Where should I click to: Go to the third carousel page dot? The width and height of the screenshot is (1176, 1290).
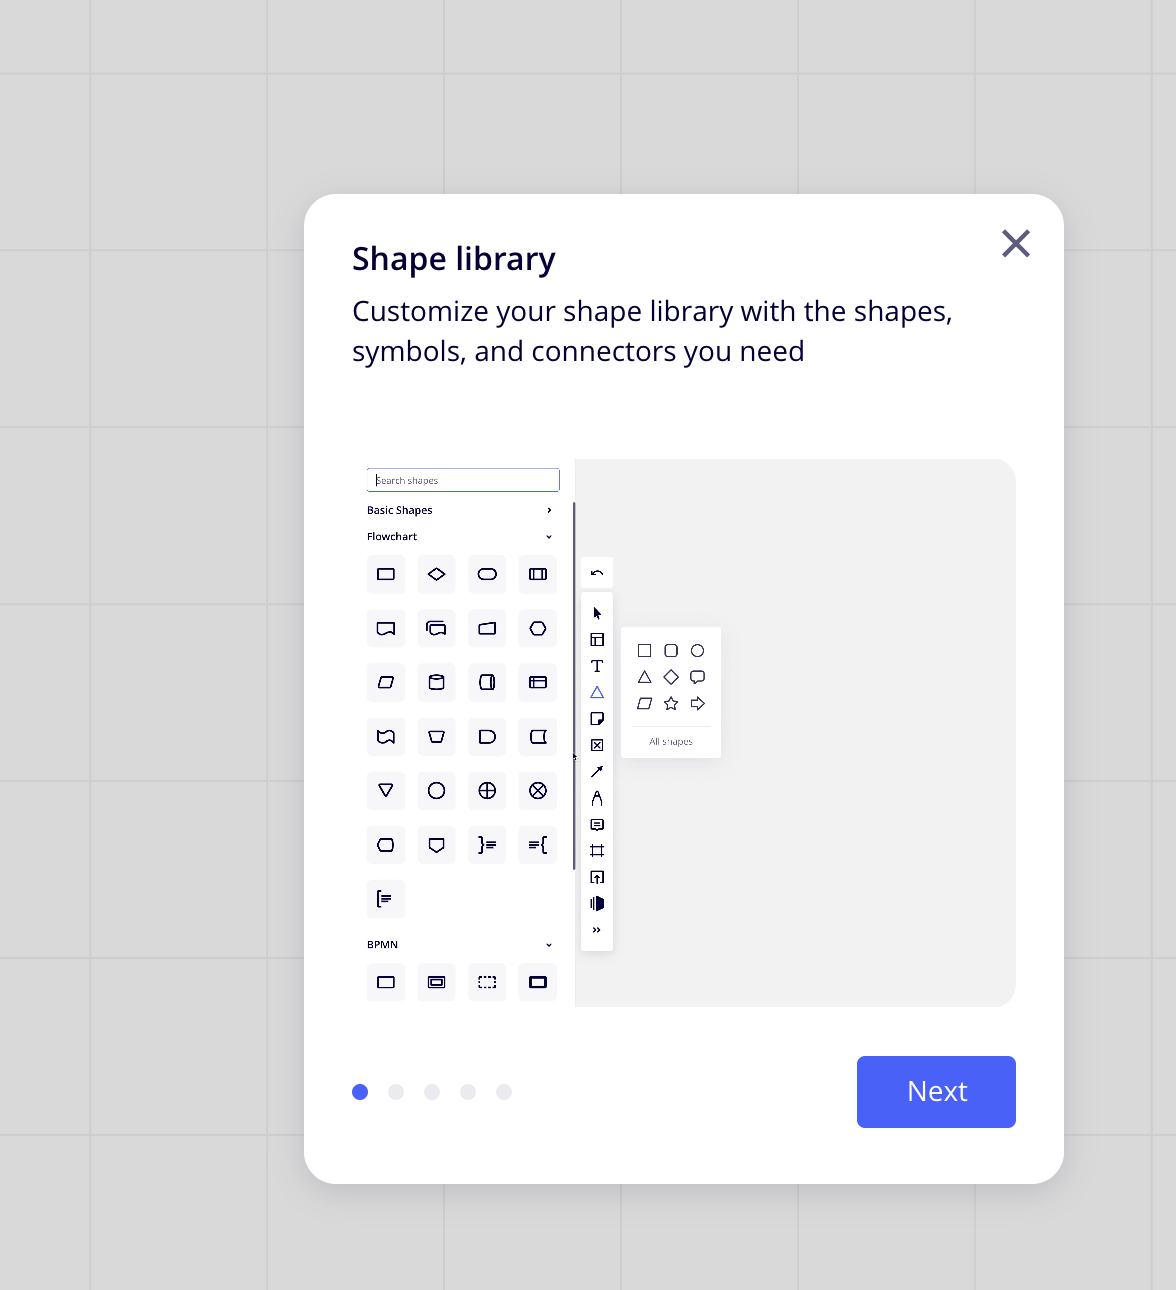click(x=432, y=1092)
